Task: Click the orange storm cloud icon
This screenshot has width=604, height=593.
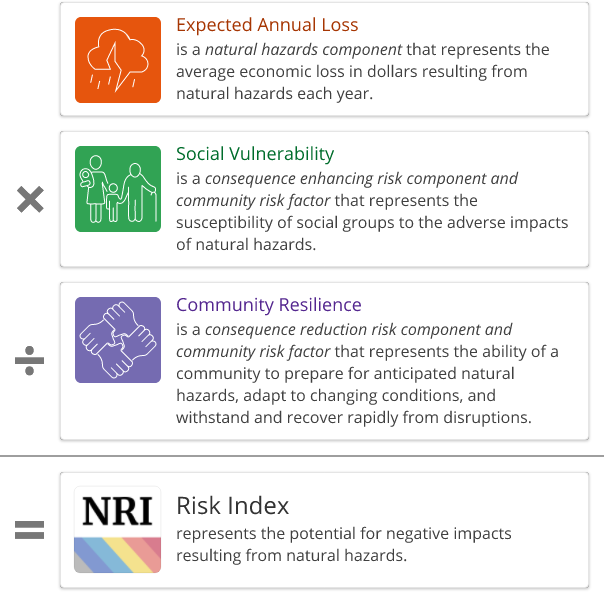Action: [118, 60]
